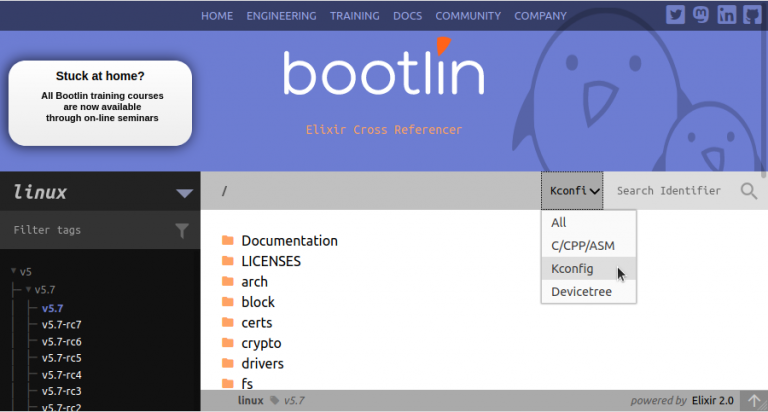768x412 pixels.
Task: Open the fs directory link
Action: 247,384
